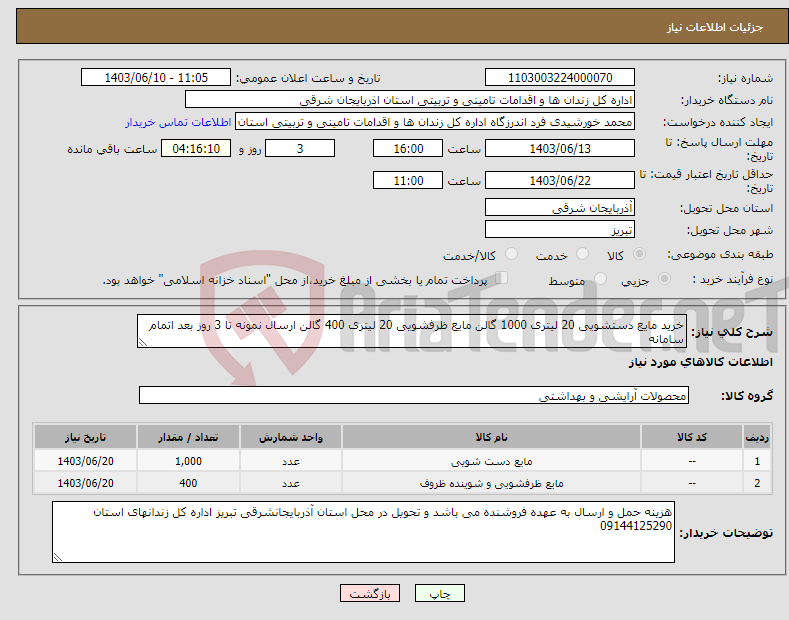Click the شرح کلی نیاز description textarea
789x620 pixels.
click(412, 331)
